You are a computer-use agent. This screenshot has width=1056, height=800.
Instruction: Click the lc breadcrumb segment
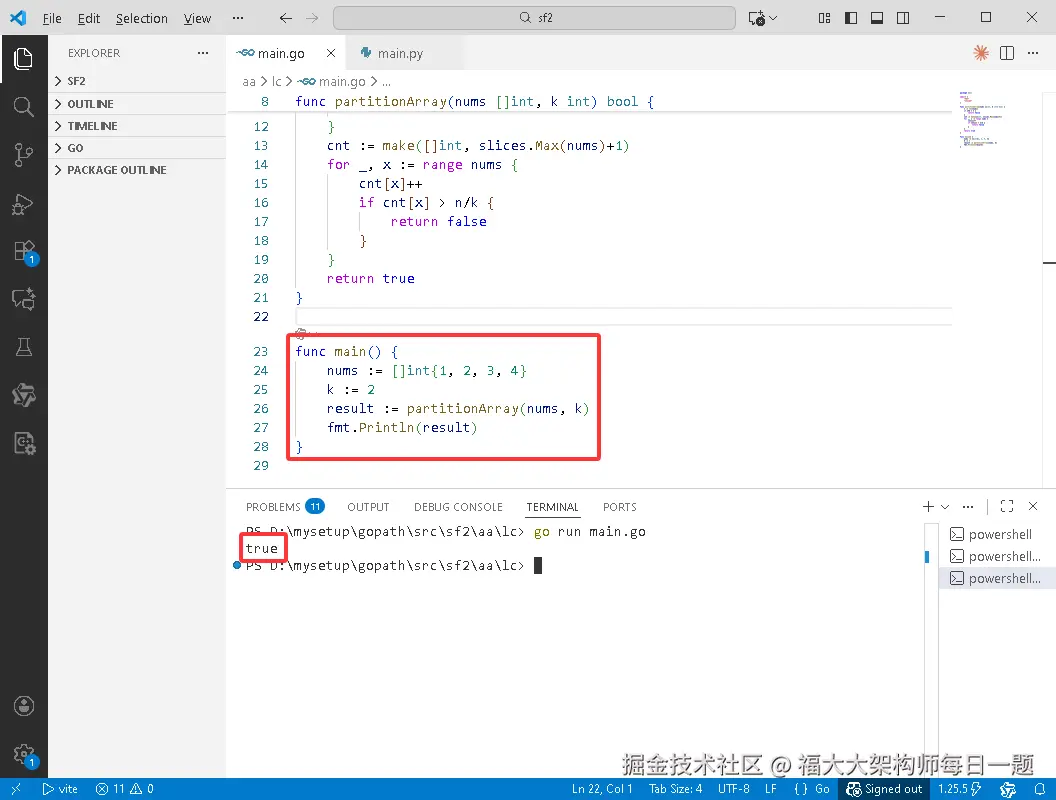277,81
